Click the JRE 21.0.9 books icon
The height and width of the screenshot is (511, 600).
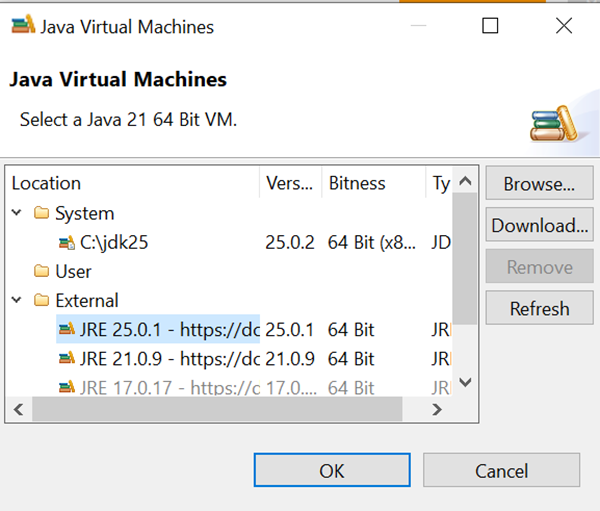click(x=67, y=358)
